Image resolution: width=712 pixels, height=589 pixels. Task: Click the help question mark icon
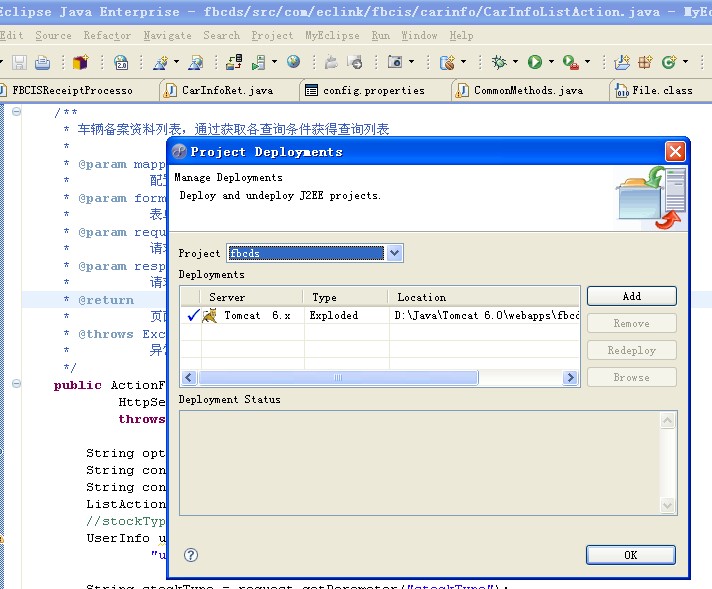(191, 554)
